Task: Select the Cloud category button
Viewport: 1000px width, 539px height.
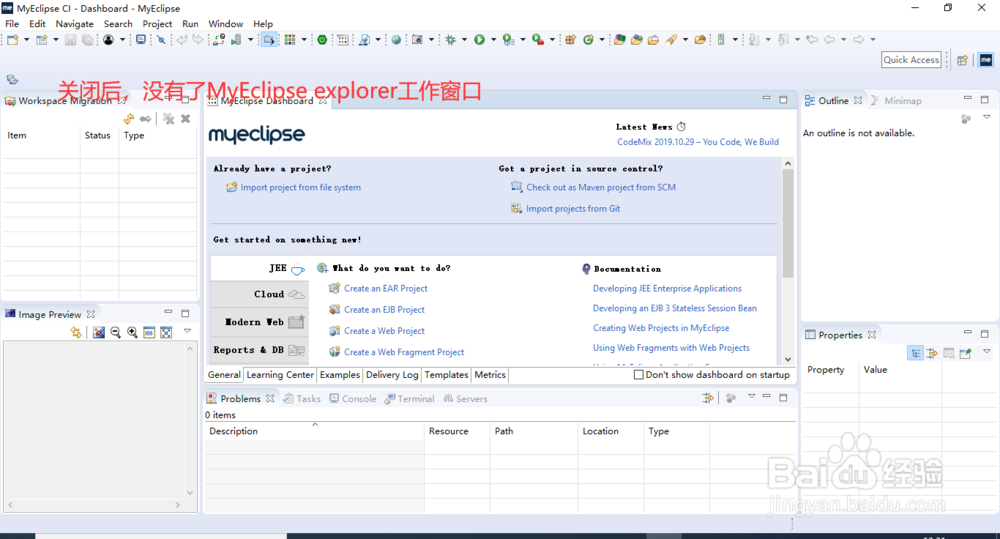Action: (260, 294)
